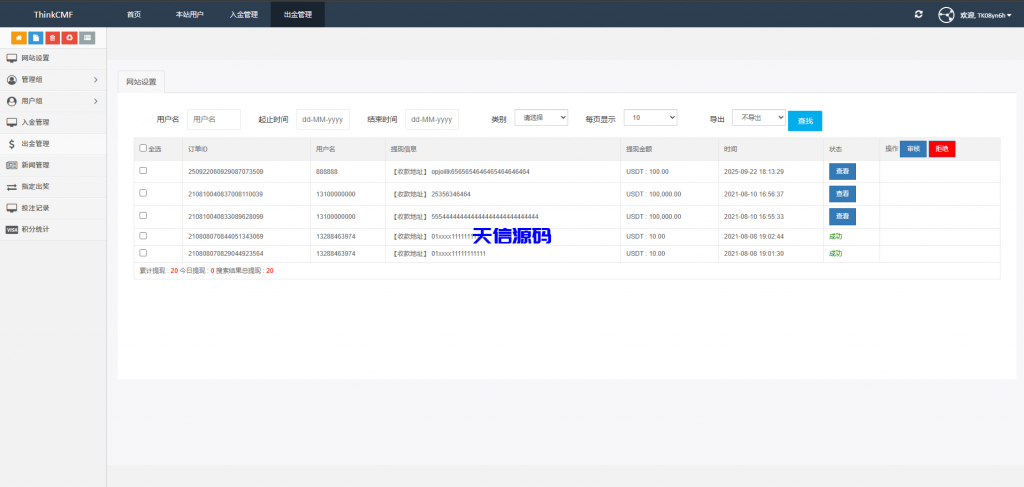Viewport: 1024px width, 487px height.
Task: Switch to the 网站设置 tab
Action: (141, 82)
